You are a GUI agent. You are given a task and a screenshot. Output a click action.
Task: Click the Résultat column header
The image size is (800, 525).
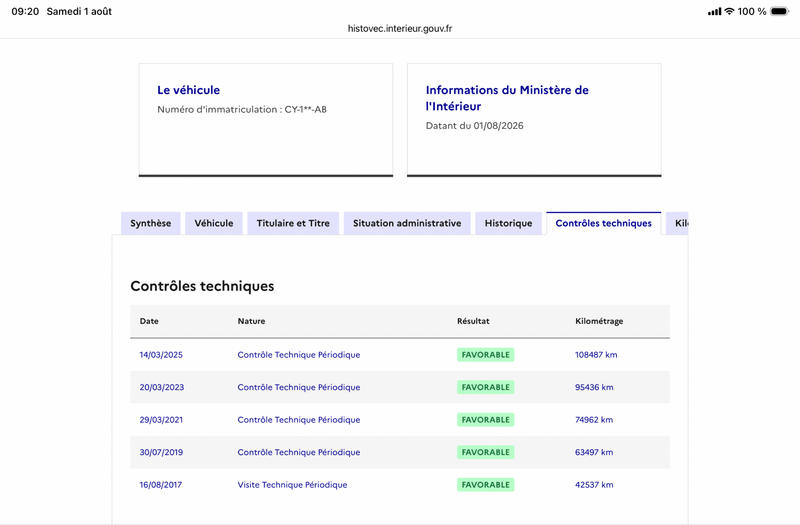pos(473,321)
